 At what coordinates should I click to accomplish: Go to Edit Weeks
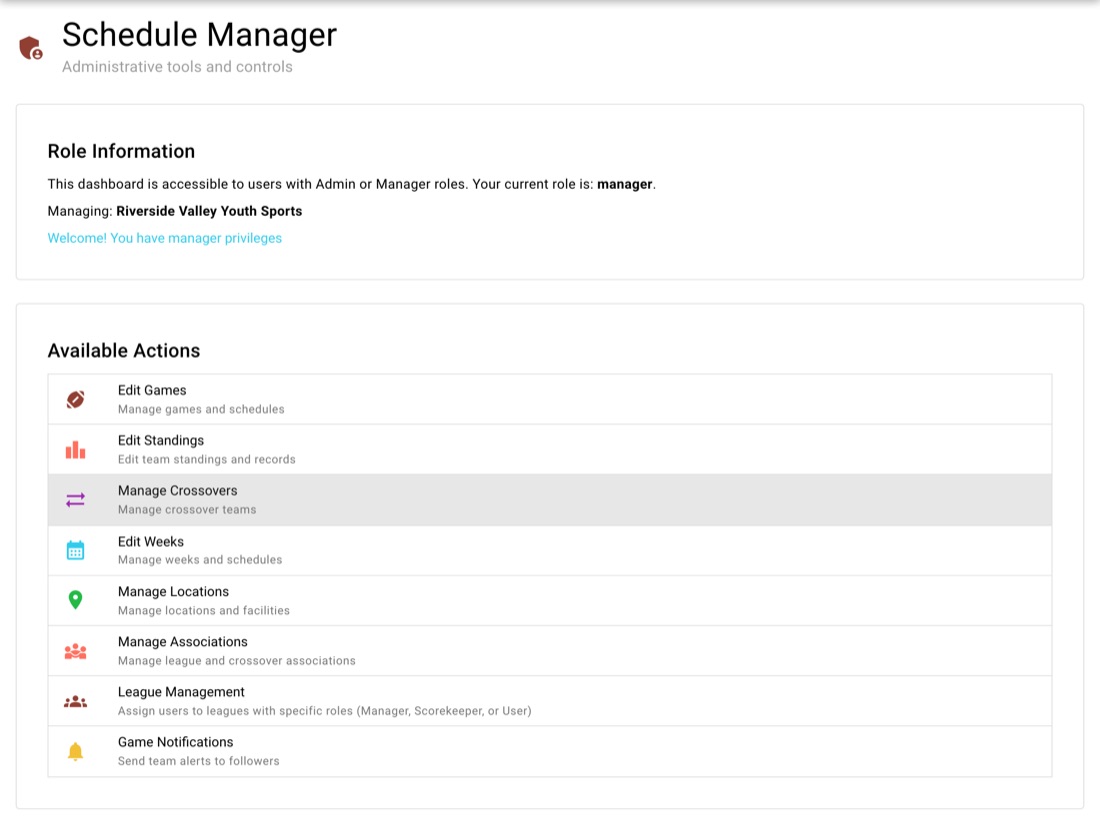point(550,550)
